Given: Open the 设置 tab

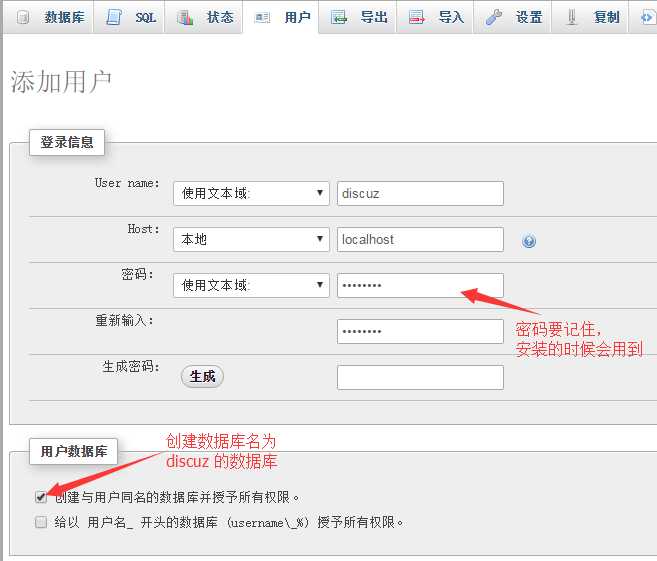Looking at the screenshot, I should click(512, 17).
